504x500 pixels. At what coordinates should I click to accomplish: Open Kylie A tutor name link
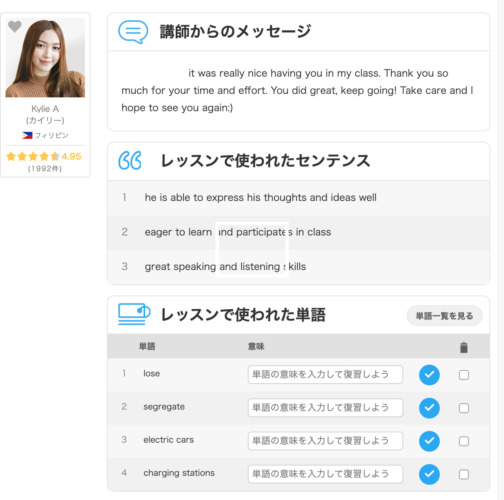(x=45, y=109)
